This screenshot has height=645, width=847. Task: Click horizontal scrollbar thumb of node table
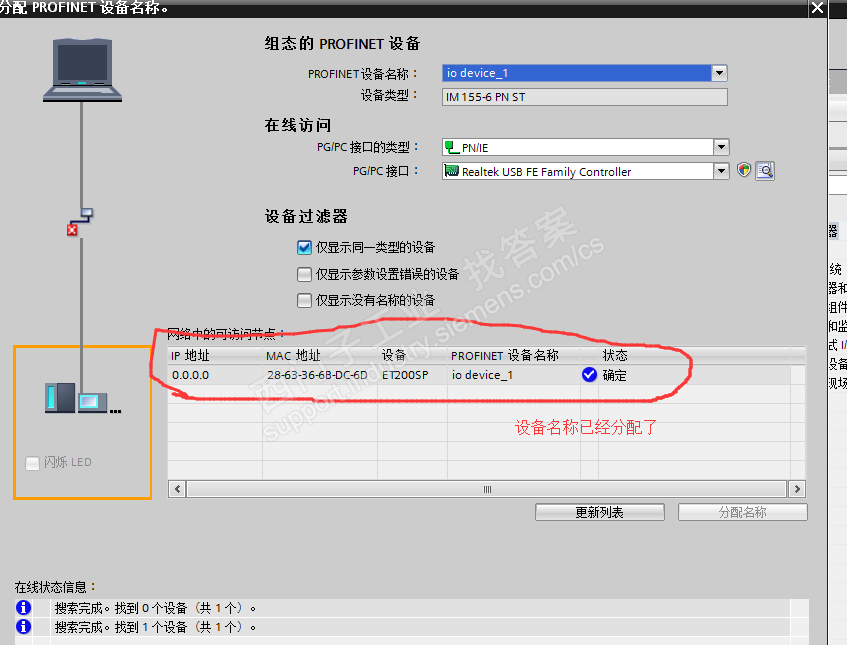click(x=486, y=489)
